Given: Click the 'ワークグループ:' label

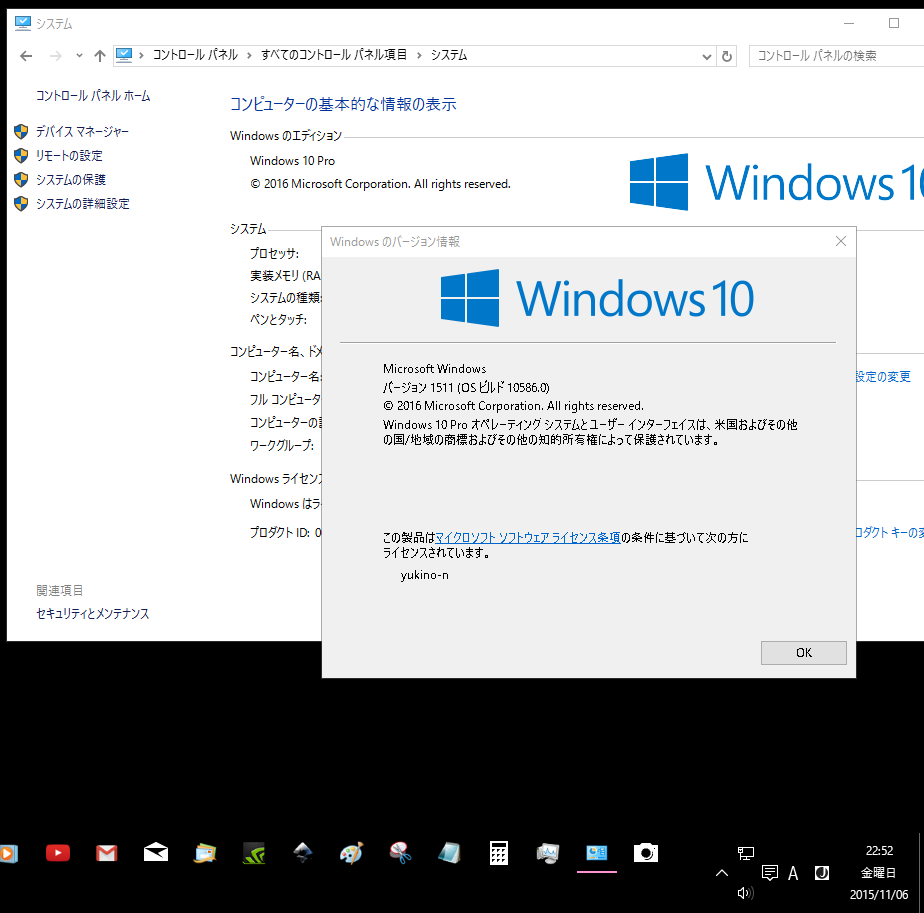Looking at the screenshot, I should click(x=282, y=446).
